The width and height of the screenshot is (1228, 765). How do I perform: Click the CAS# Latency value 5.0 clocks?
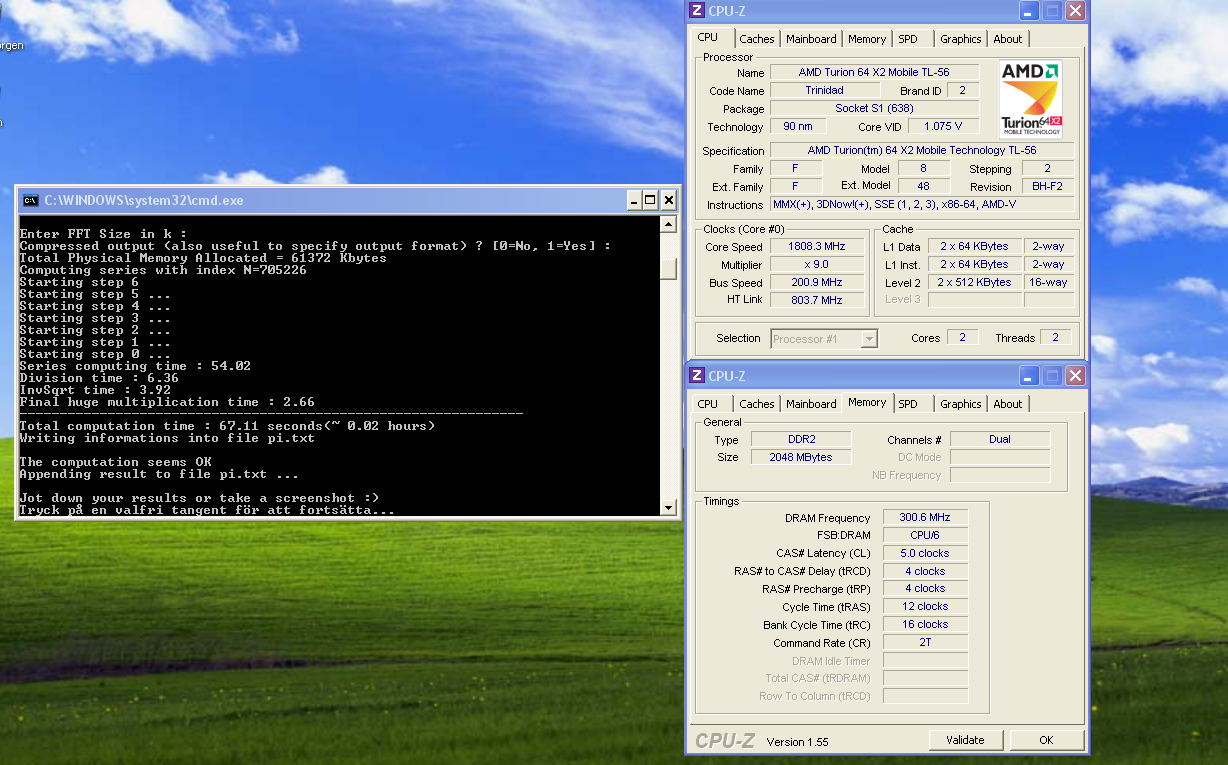pos(925,554)
